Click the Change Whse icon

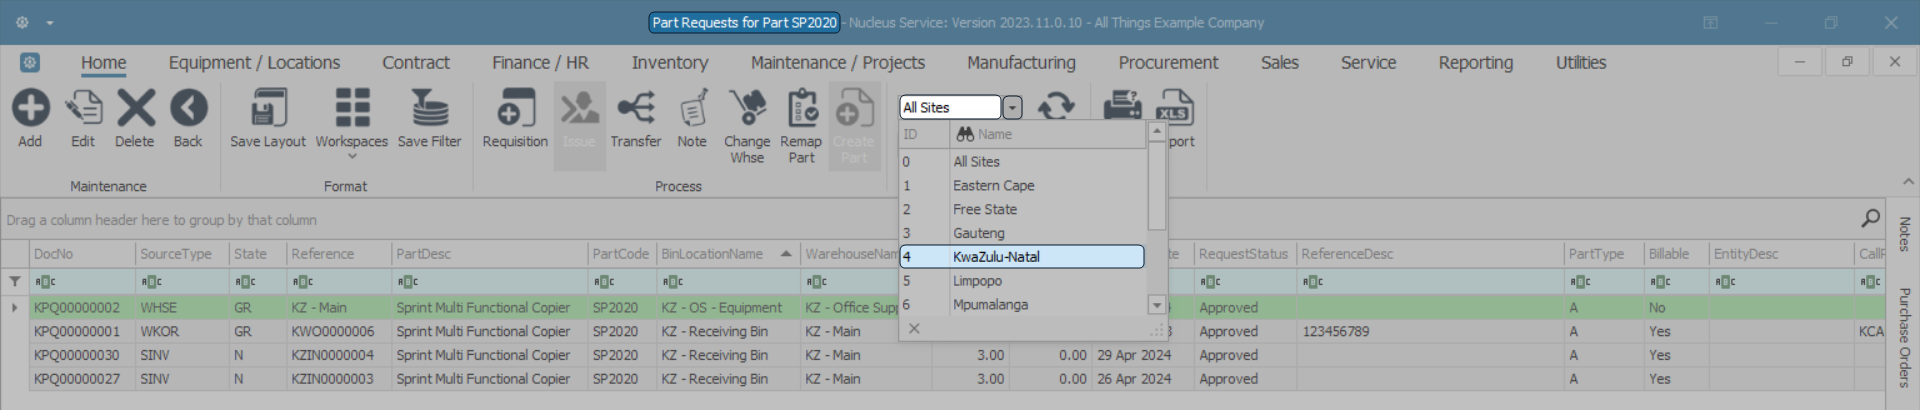(x=747, y=108)
